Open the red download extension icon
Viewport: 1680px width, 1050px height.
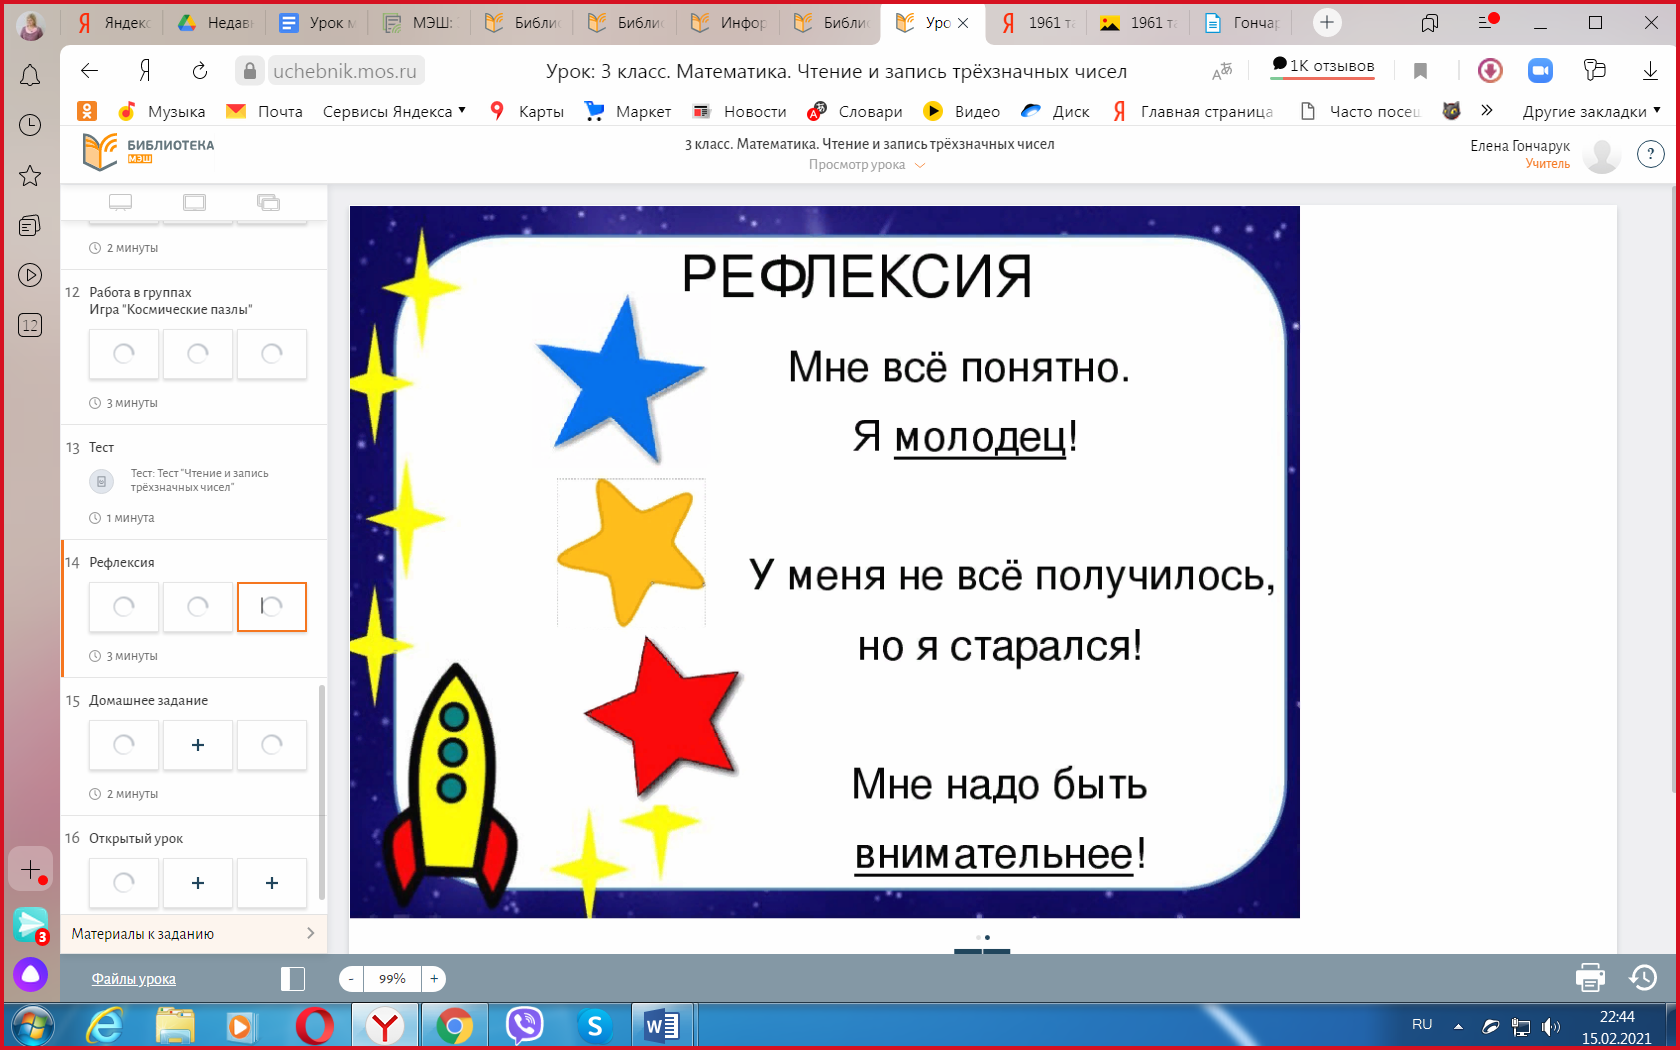point(1490,70)
